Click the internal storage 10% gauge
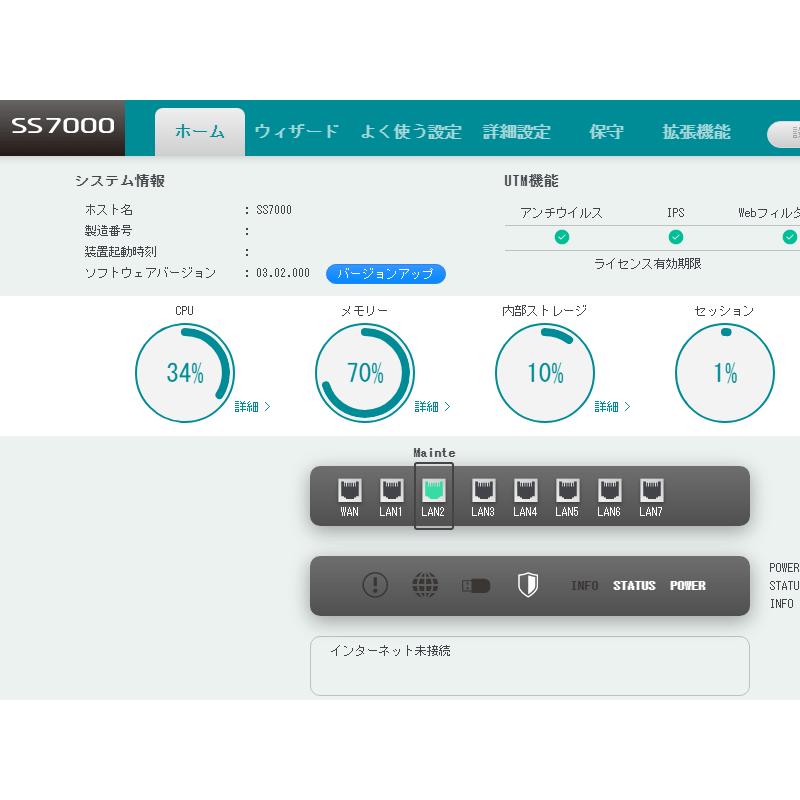Screen dimensions: 800x800 [545, 373]
